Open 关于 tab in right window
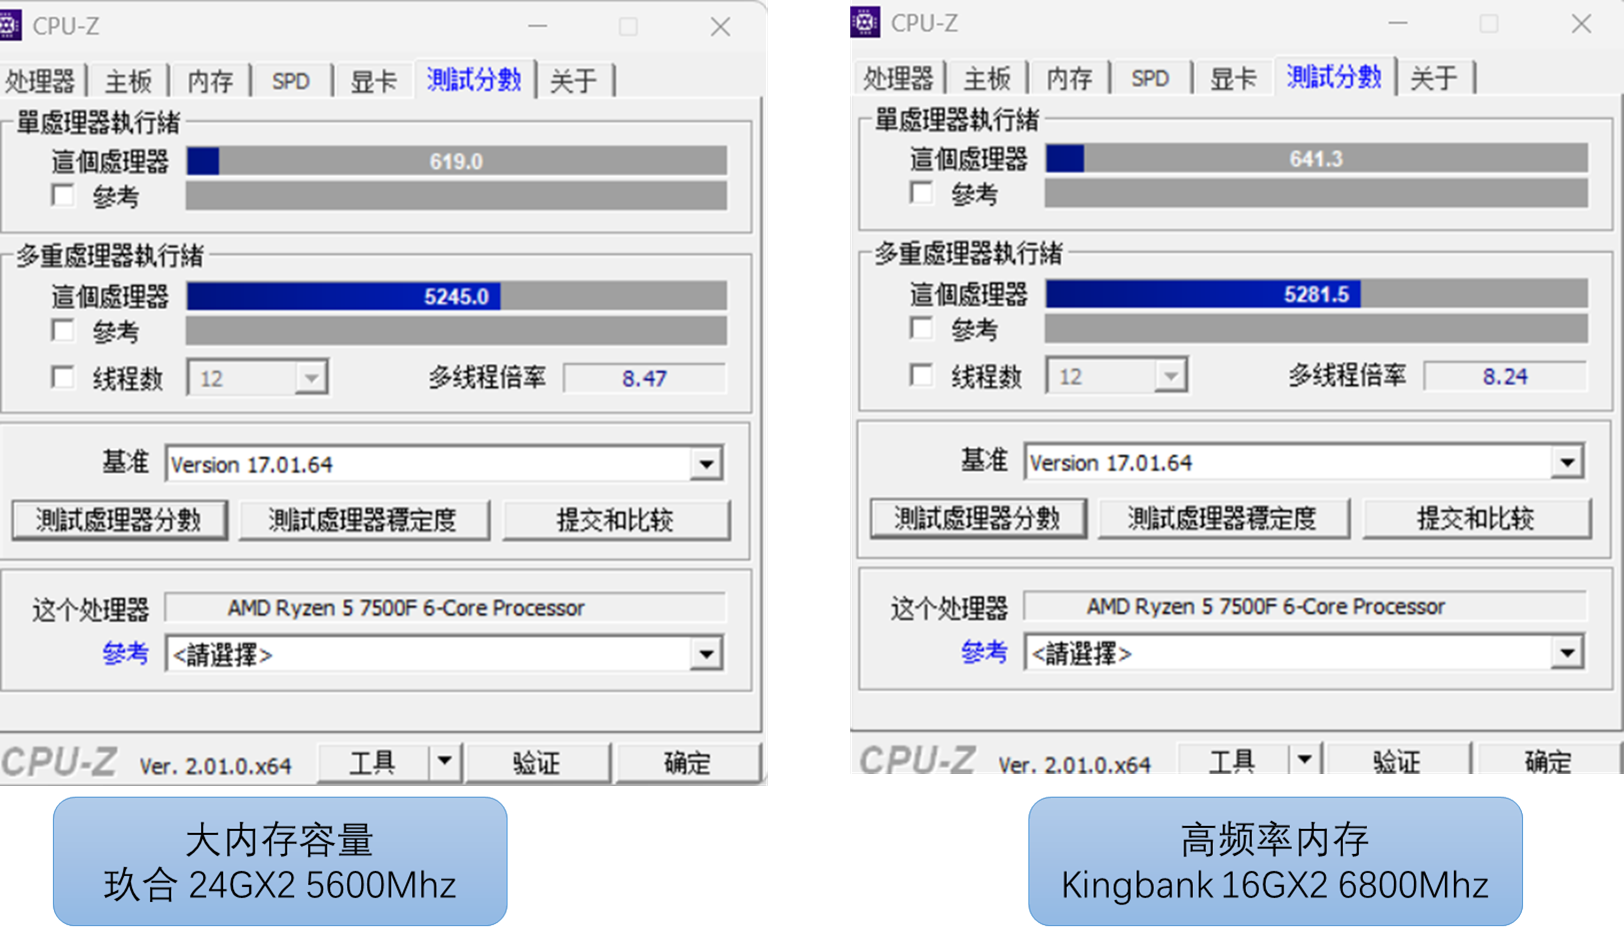The width and height of the screenshot is (1624, 929). click(x=1434, y=78)
